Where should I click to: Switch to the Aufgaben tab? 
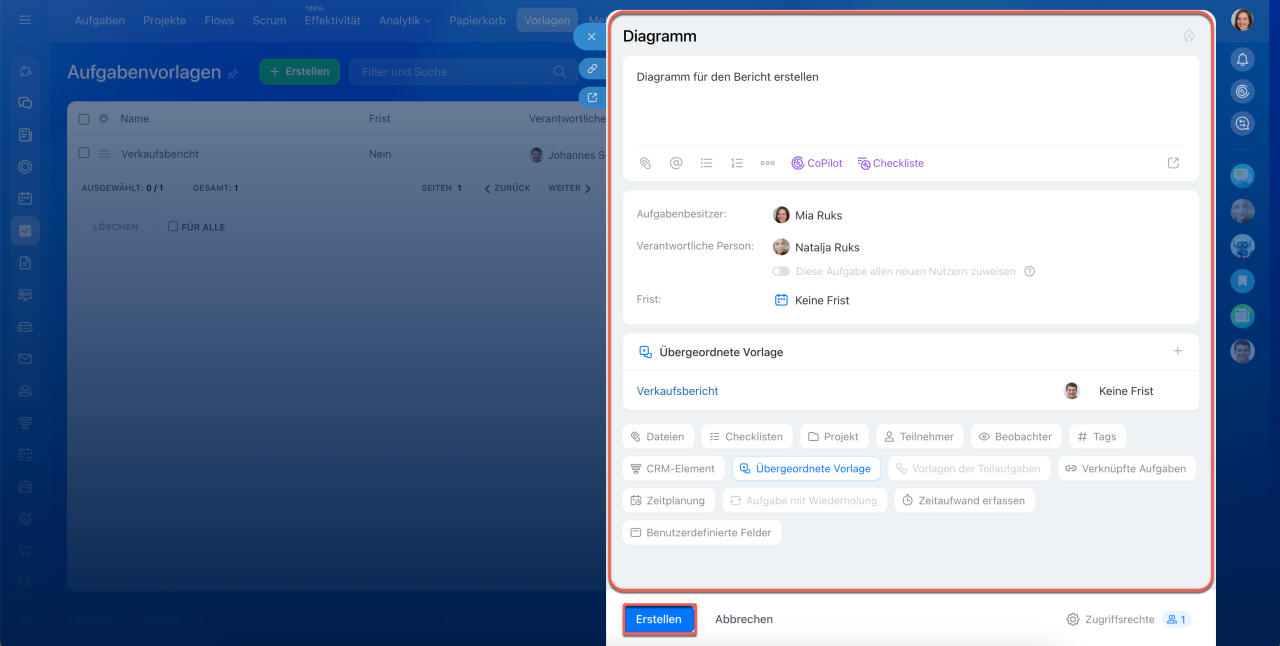100,20
